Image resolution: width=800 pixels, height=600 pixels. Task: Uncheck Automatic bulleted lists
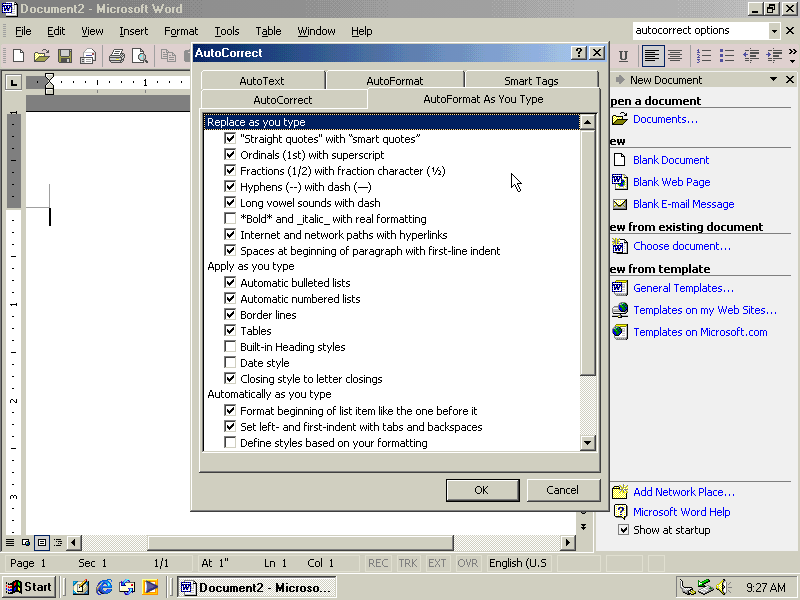coord(230,283)
